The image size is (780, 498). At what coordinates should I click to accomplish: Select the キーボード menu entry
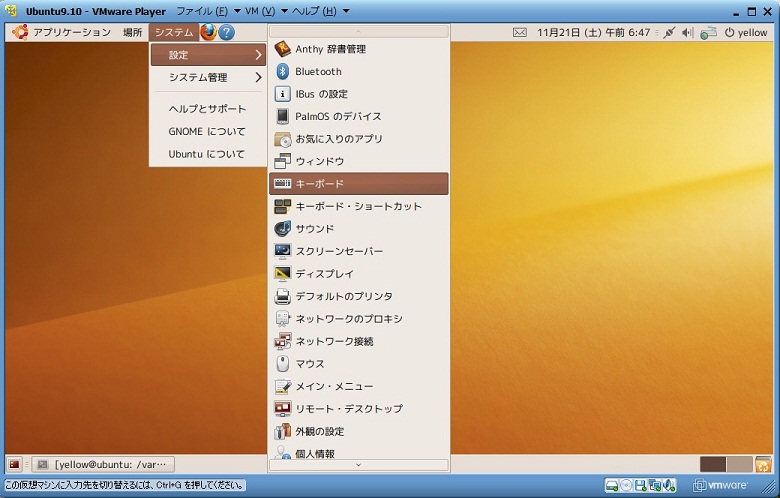[359, 184]
